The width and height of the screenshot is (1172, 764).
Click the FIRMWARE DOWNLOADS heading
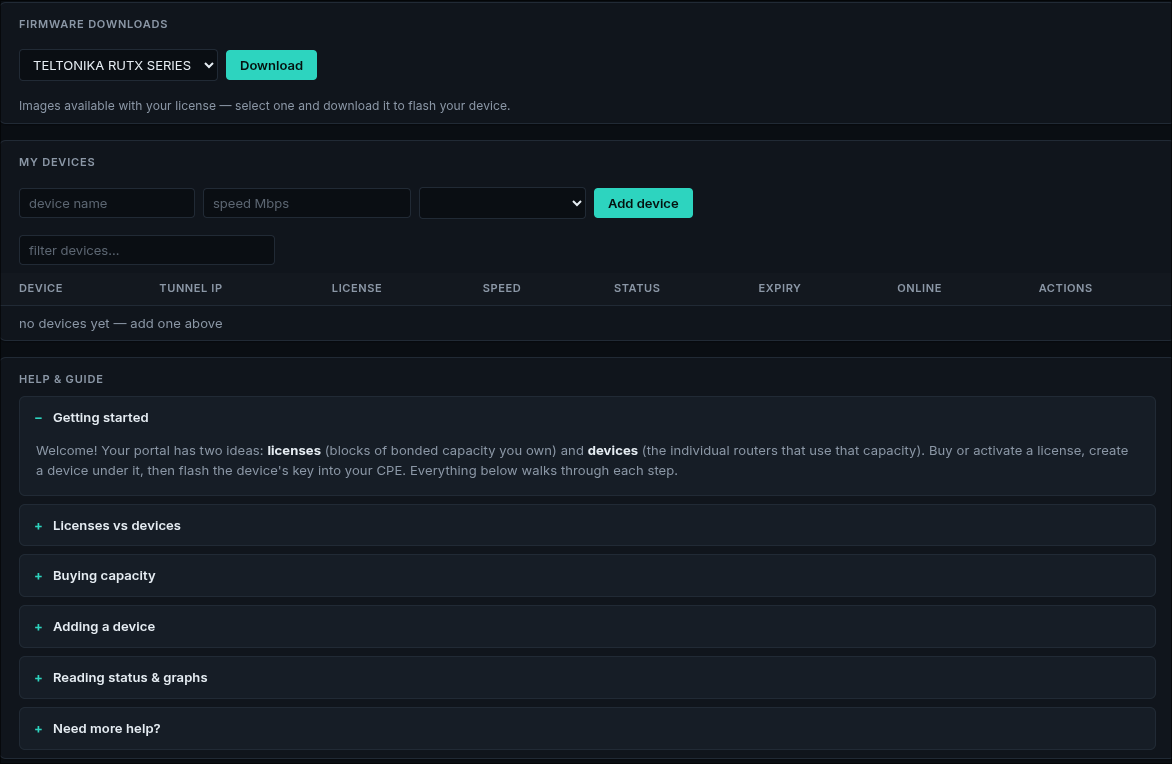tap(93, 24)
